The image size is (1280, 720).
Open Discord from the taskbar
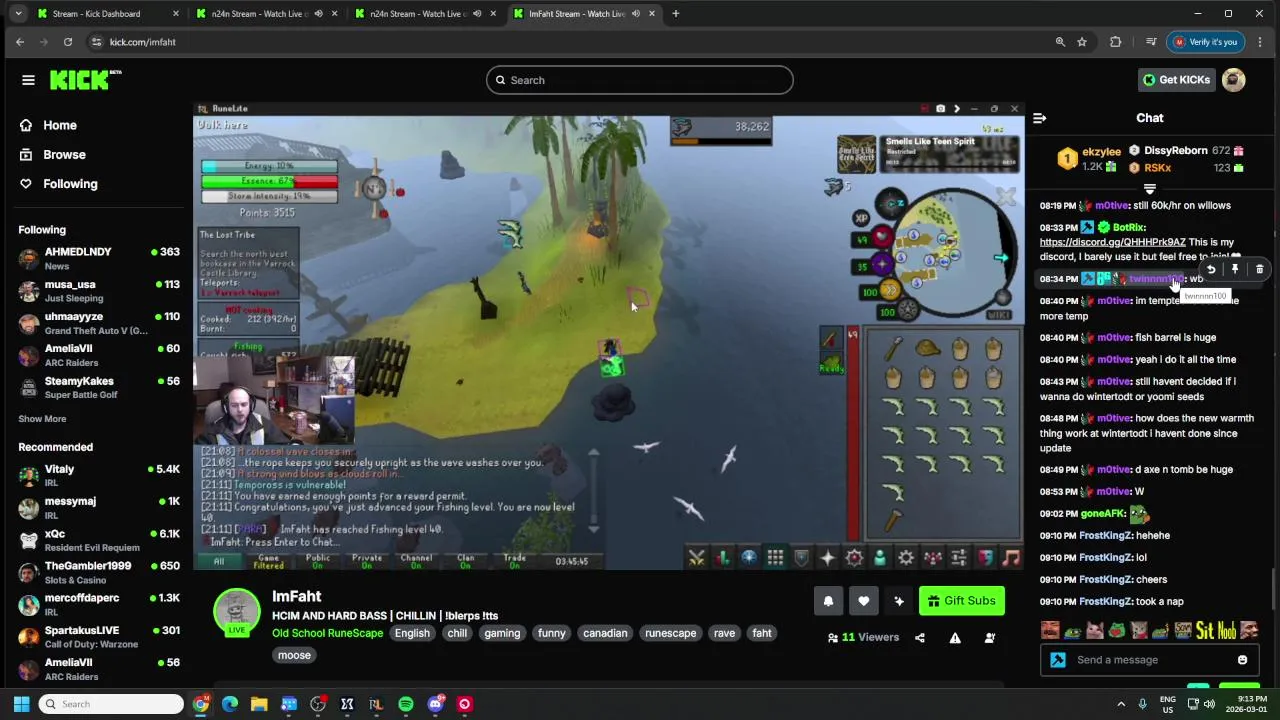435,704
